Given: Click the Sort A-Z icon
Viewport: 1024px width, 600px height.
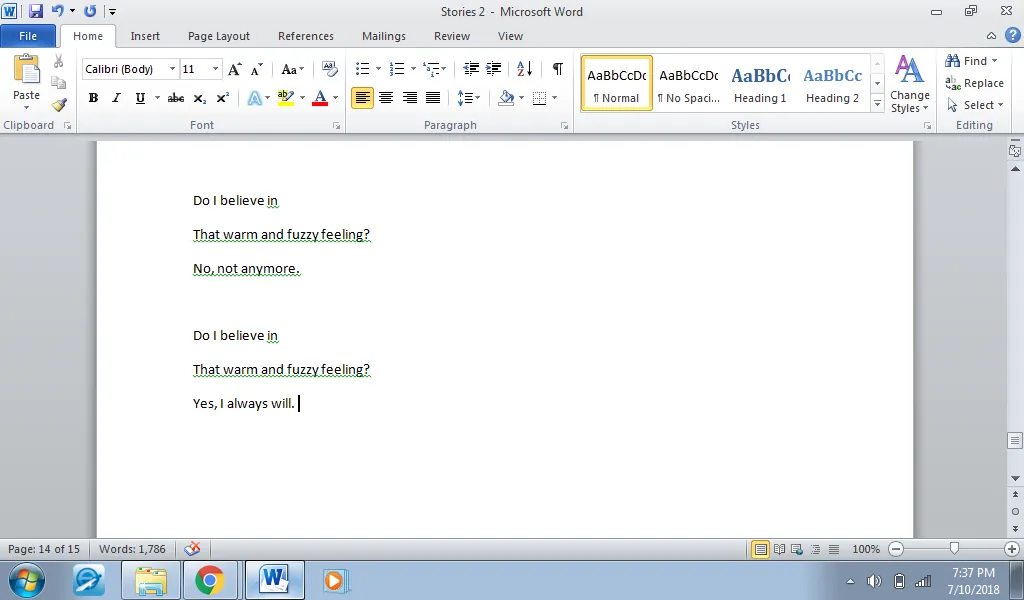Looking at the screenshot, I should [524, 69].
